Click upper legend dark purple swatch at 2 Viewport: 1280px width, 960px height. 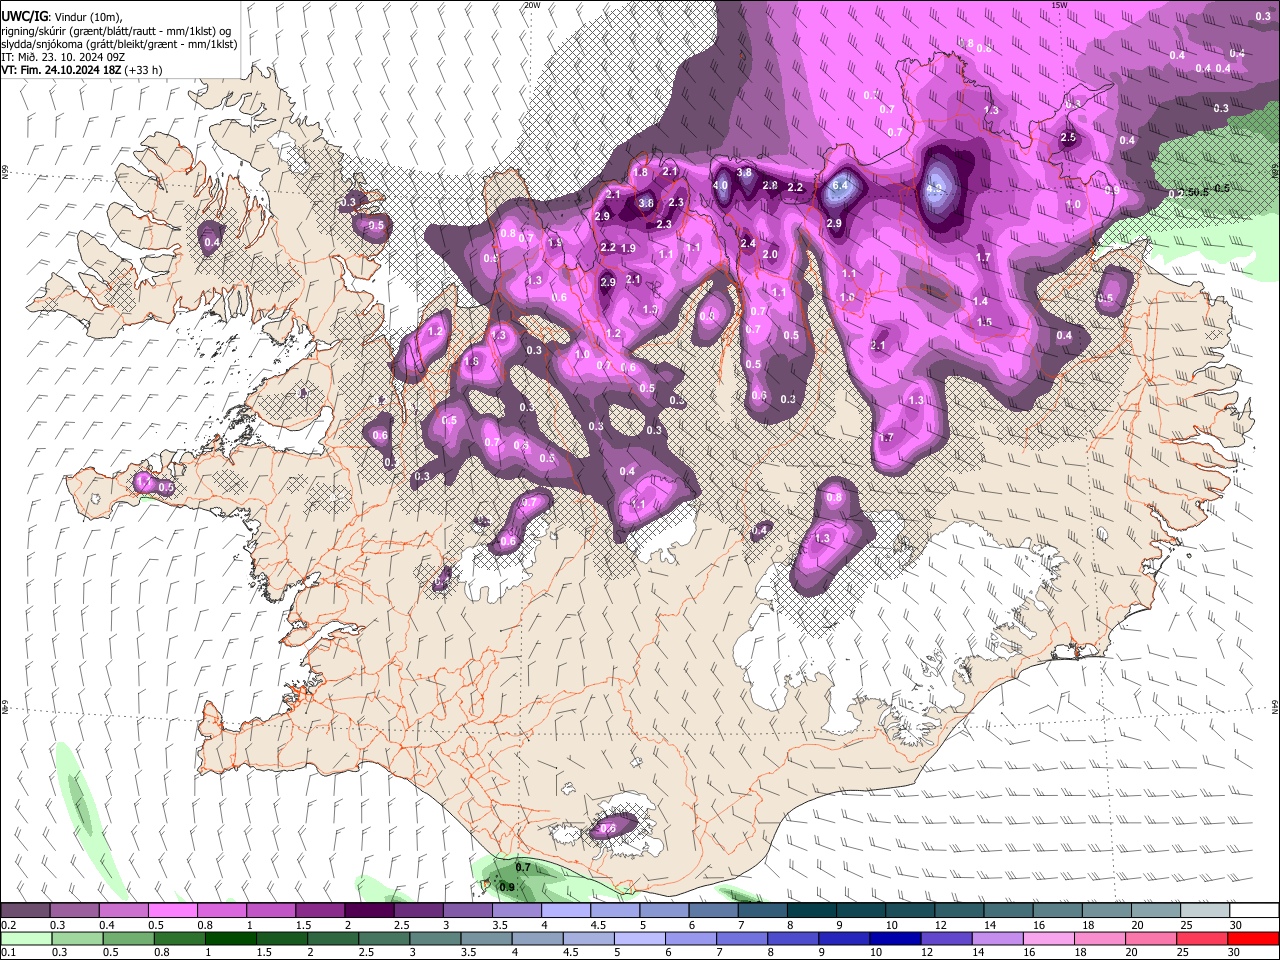[369, 911]
